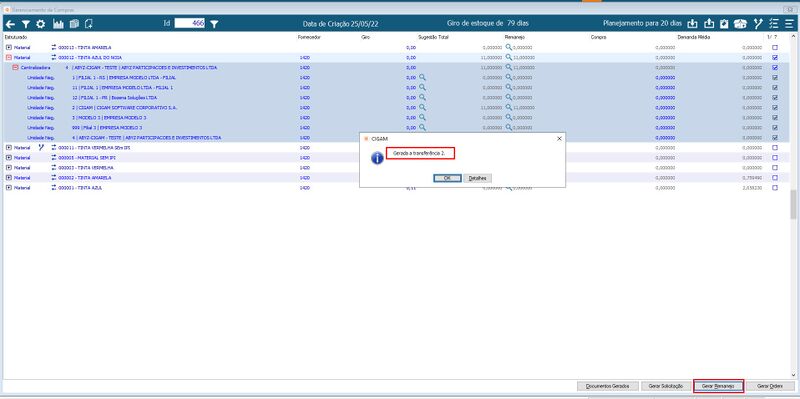This screenshot has height=399, width=800.
Task: Untick checkbox for 000012 TINTA AZUL row
Action: coord(775,58)
